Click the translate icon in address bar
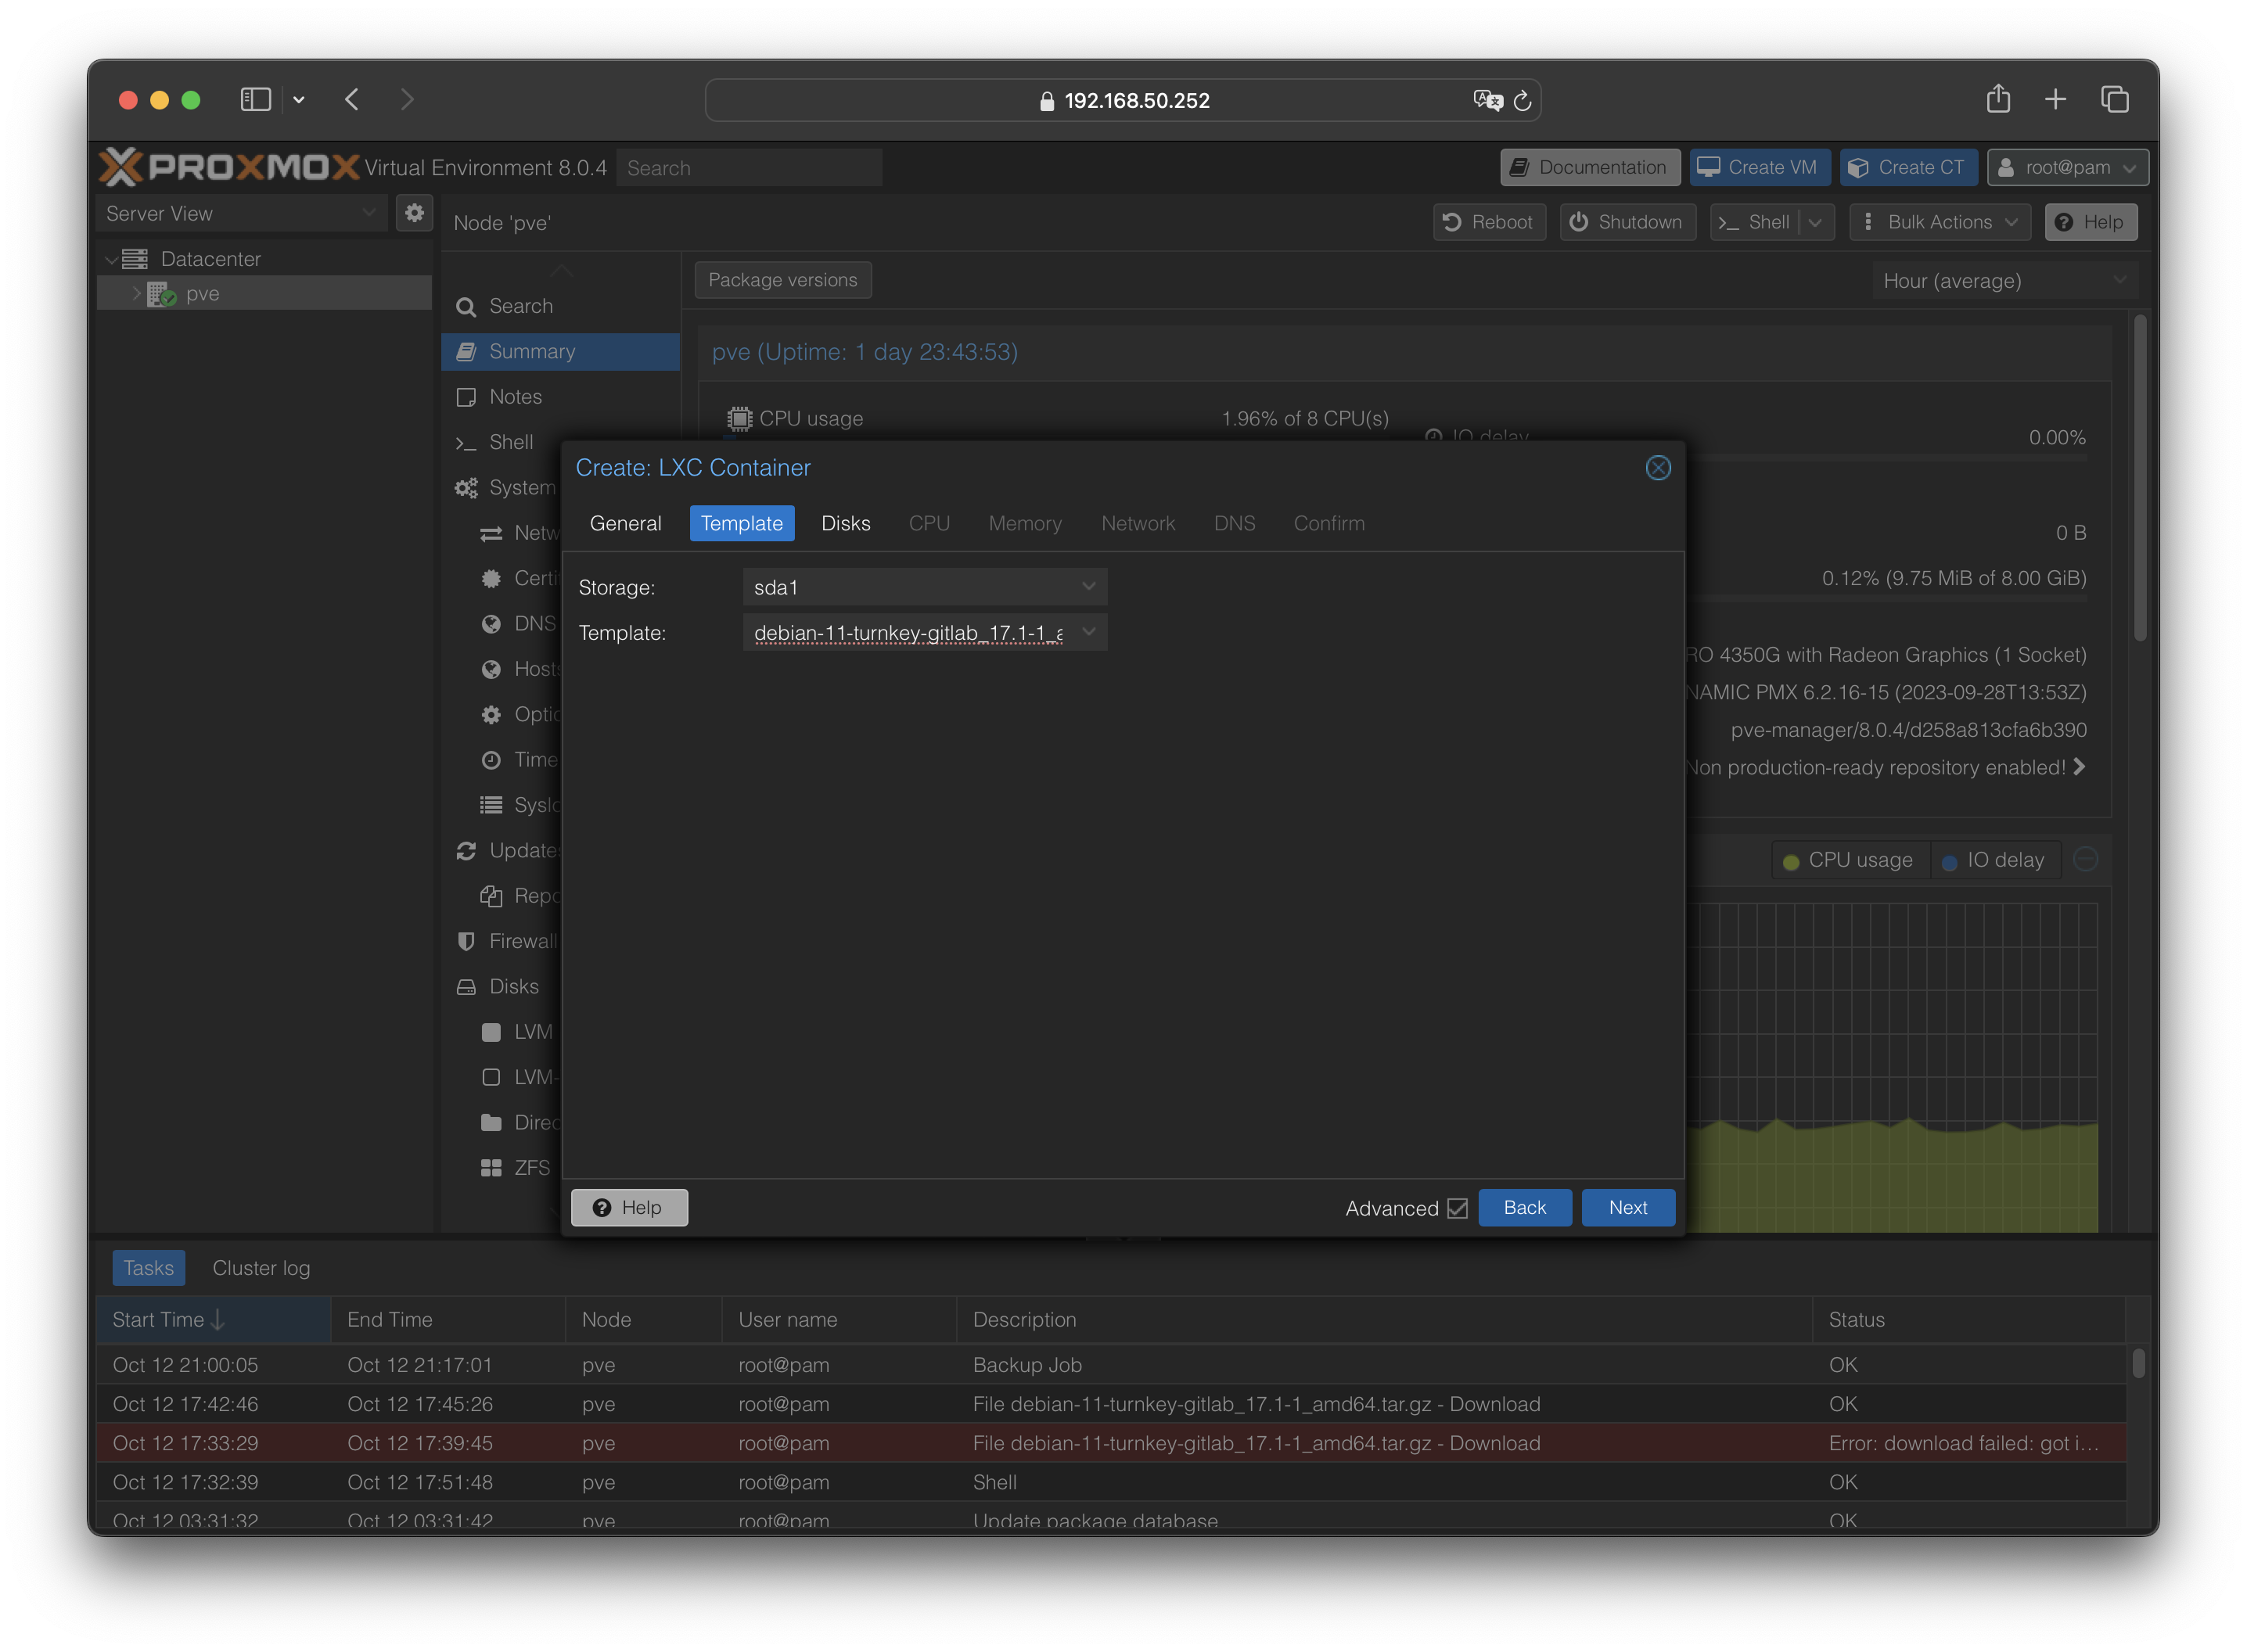The height and width of the screenshot is (1652, 2247). click(x=1487, y=100)
